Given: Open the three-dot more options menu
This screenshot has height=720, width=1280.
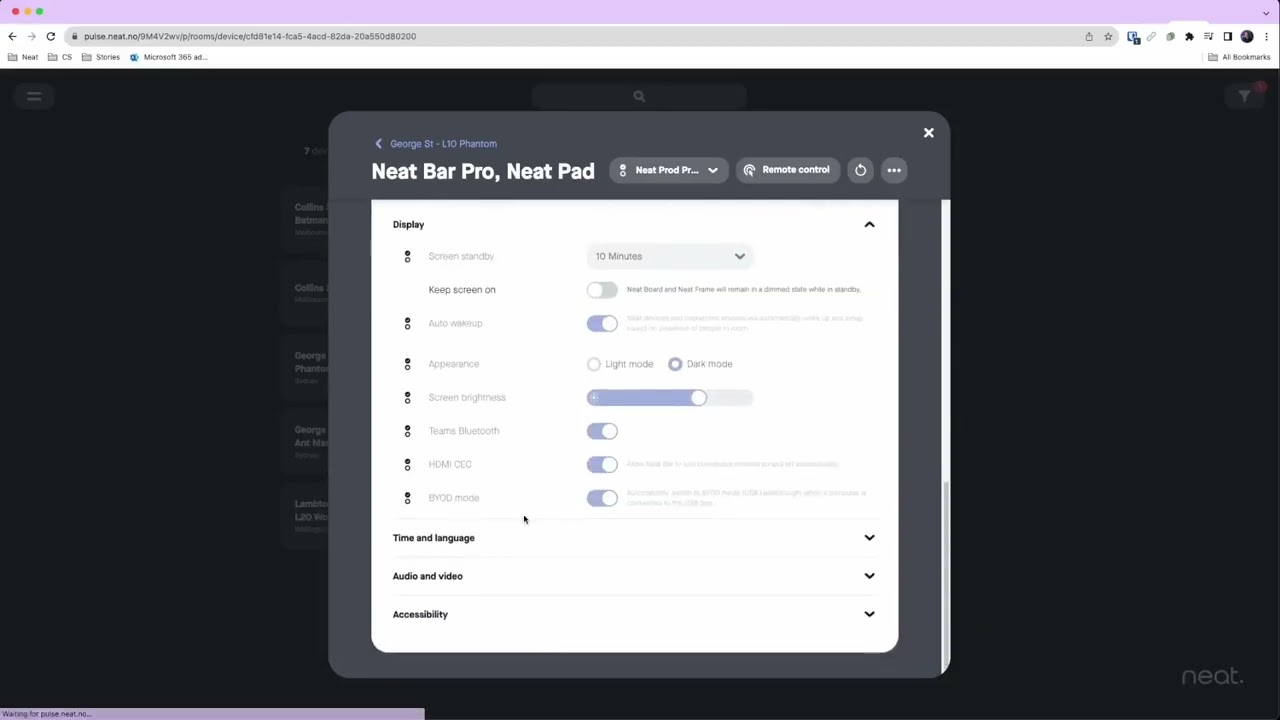Looking at the screenshot, I should (x=894, y=170).
